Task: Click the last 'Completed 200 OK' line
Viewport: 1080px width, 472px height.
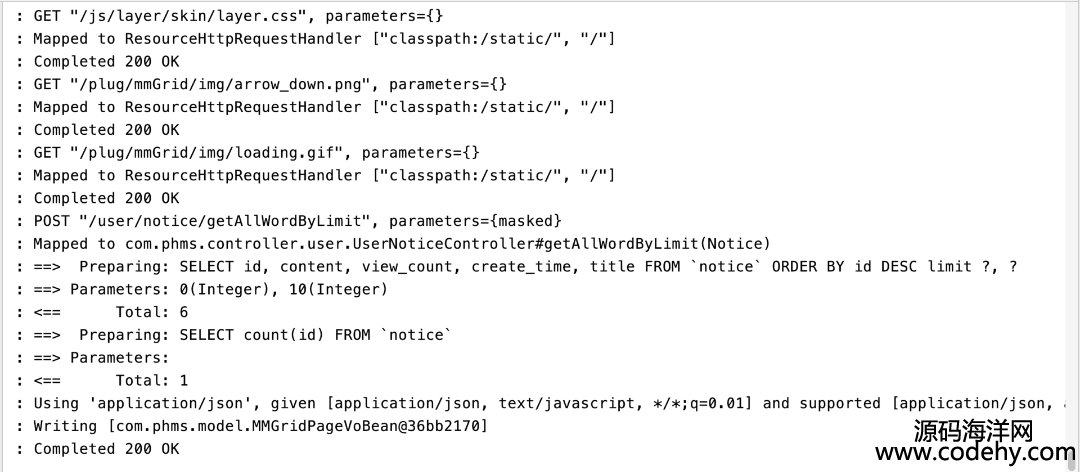Action: [98, 449]
